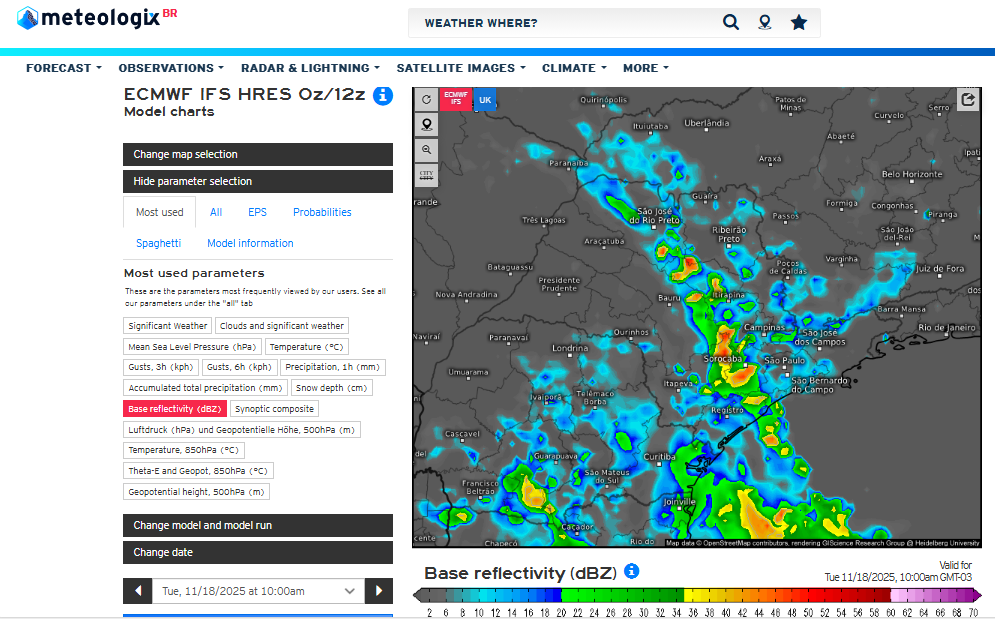Click the search magnifier icon
Image resolution: width=995 pixels, height=619 pixels.
click(731, 23)
